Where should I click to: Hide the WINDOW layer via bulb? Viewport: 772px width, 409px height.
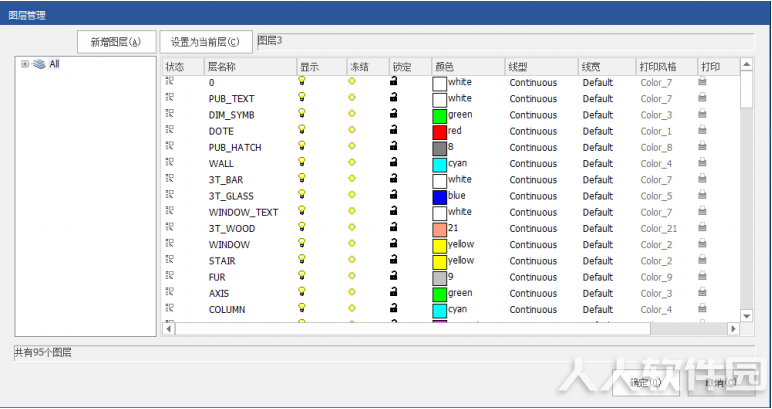click(x=302, y=244)
